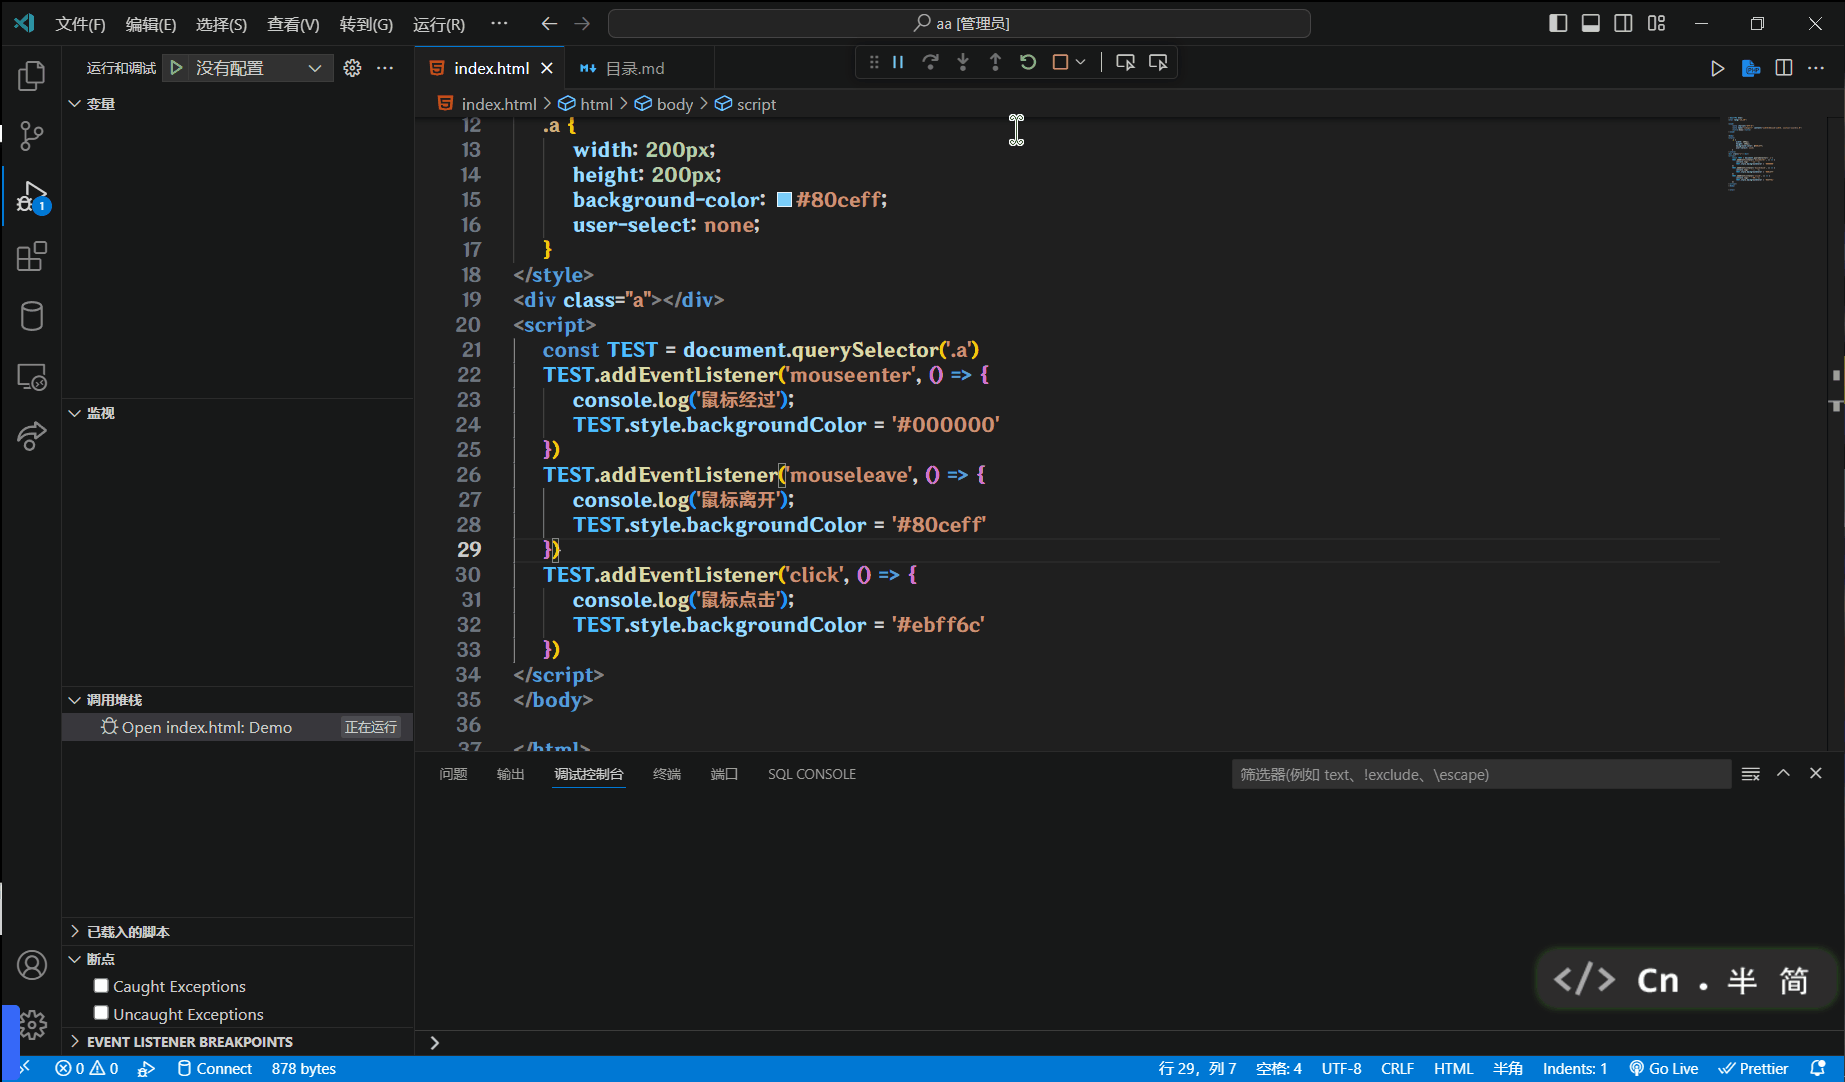Step out in debug toolbar
The image size is (1845, 1082).
(995, 62)
